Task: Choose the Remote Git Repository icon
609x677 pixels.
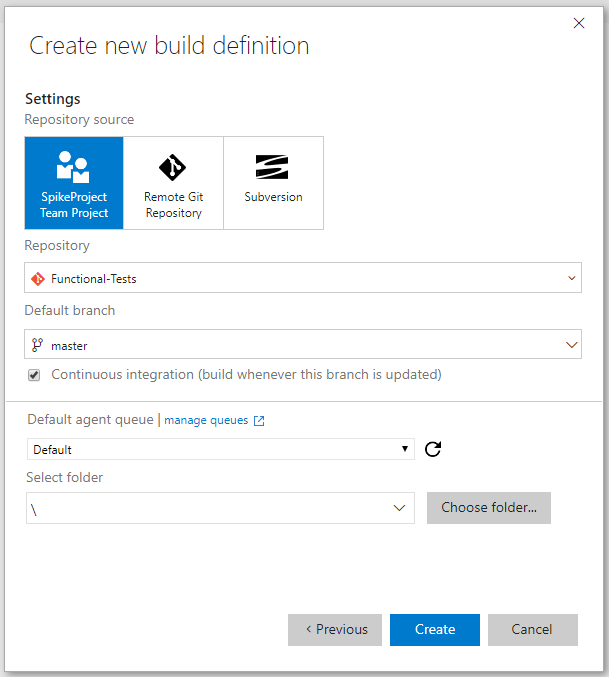Action: (x=173, y=166)
